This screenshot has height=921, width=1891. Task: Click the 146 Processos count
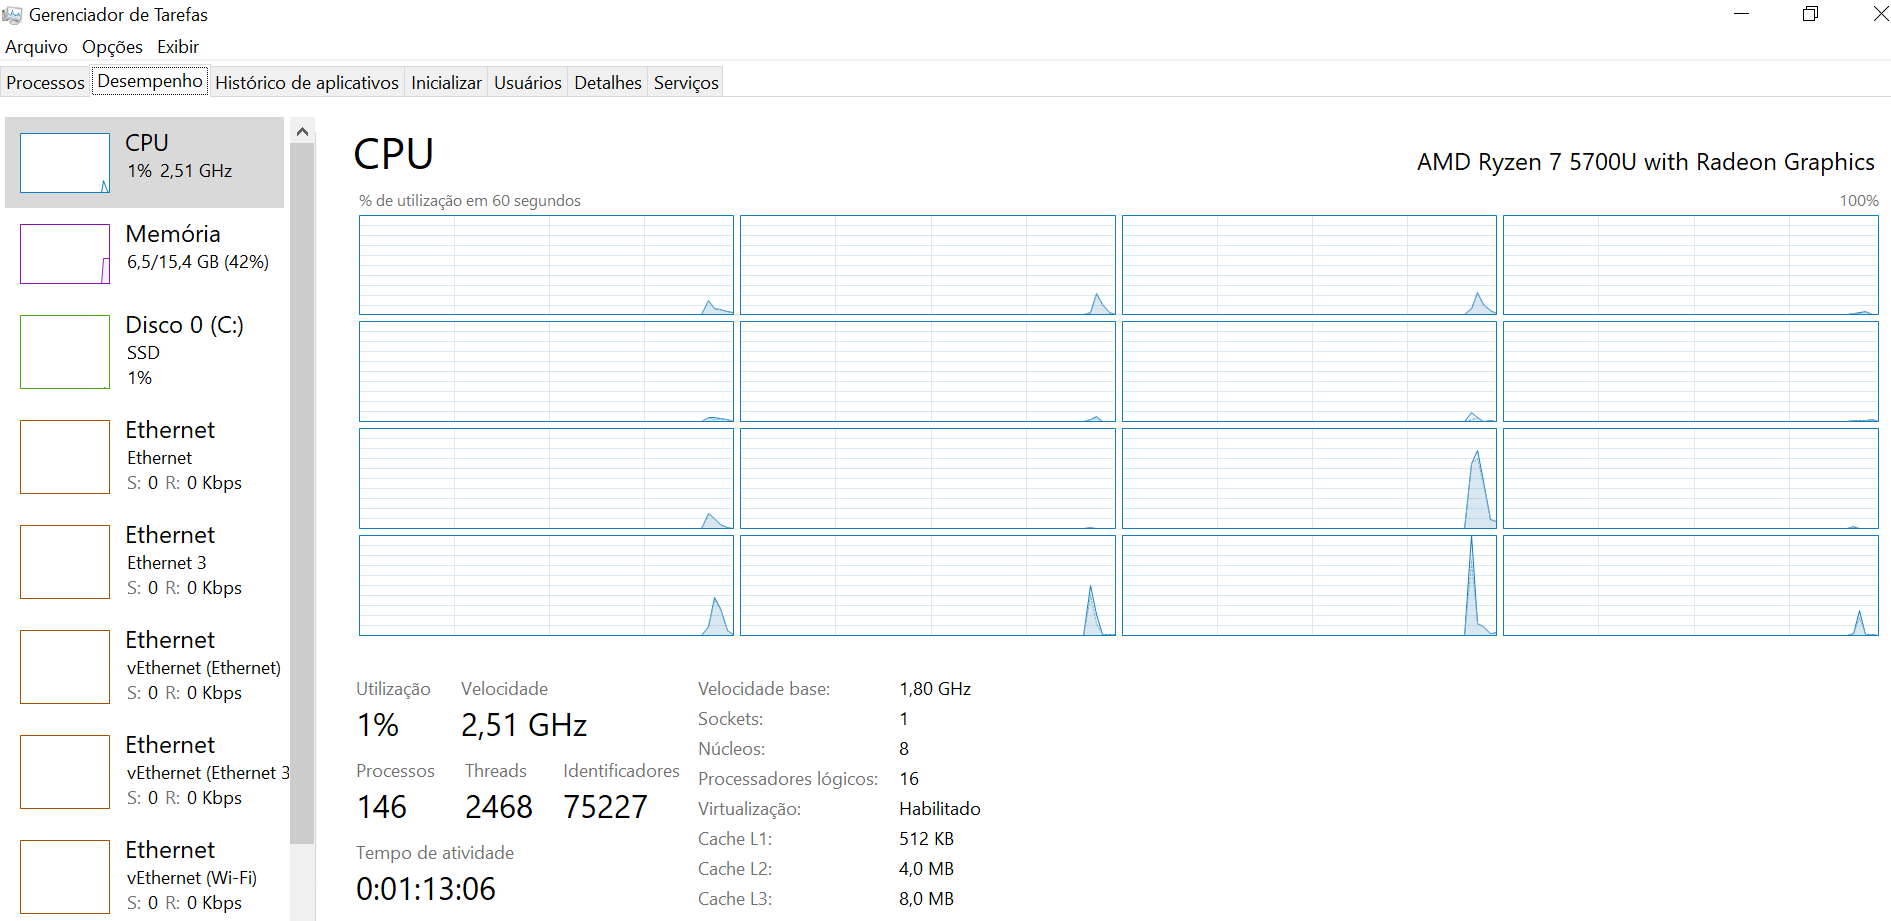(382, 807)
